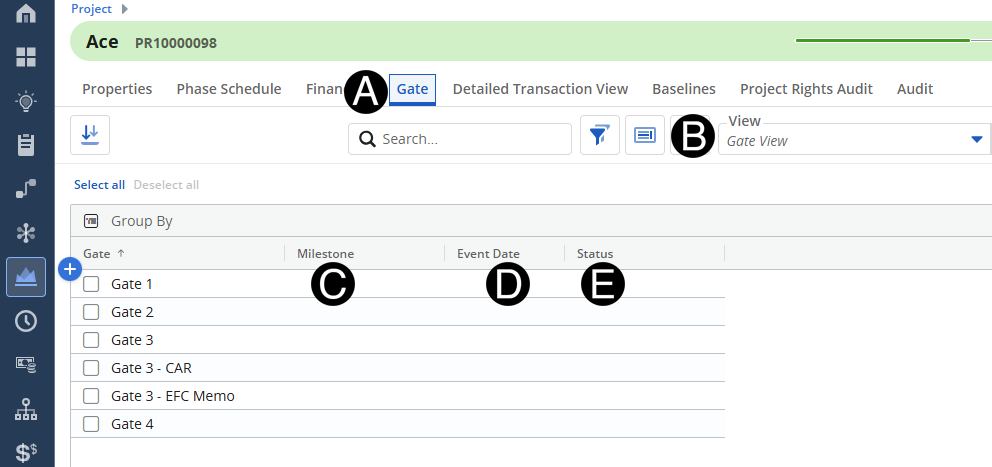Open the Gate View dropdown
The width and height of the screenshot is (992, 467).
click(x=976, y=140)
